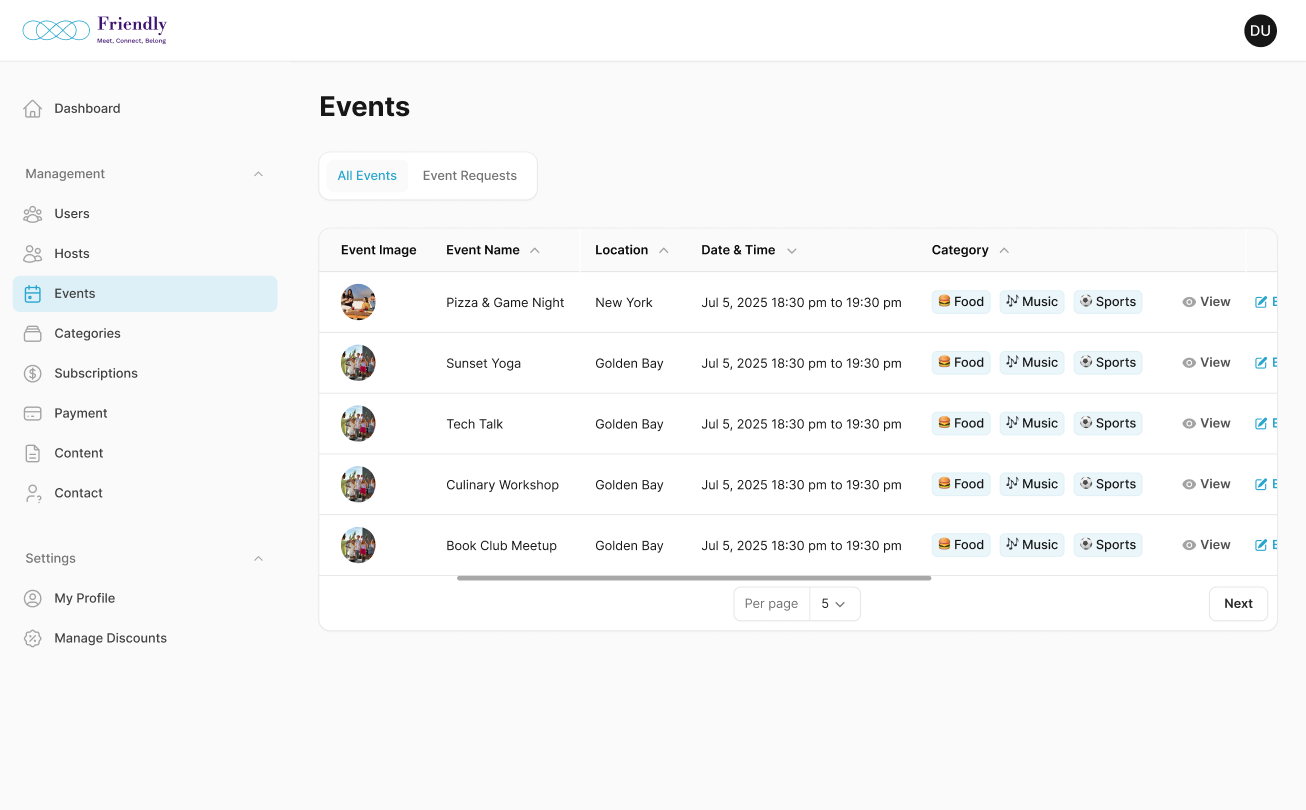
Task: Click the Categories stack icon
Action: click(33, 334)
